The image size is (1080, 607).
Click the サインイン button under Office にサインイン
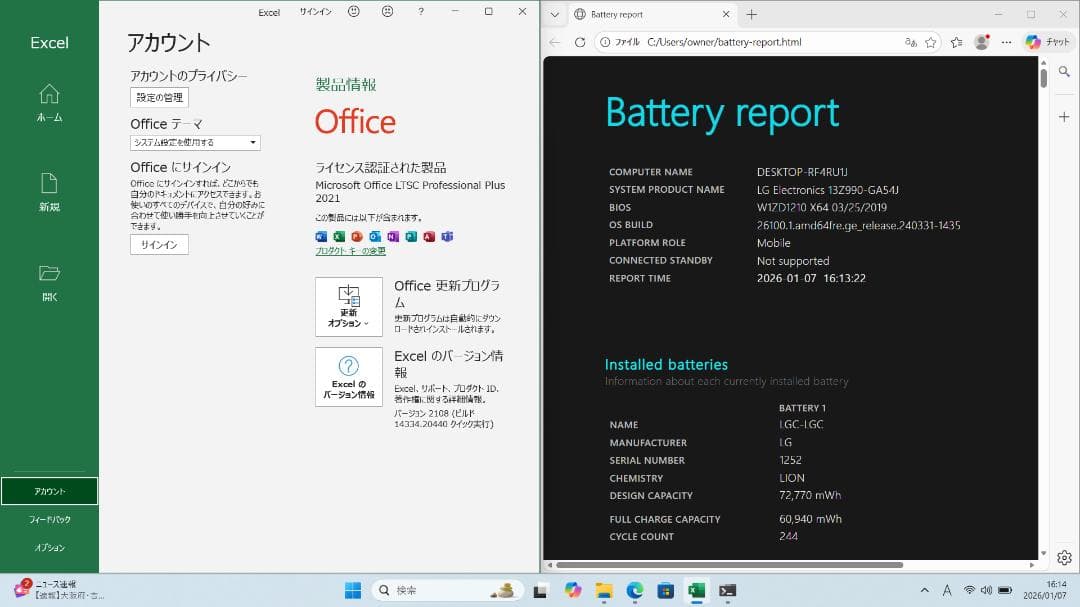(158, 243)
